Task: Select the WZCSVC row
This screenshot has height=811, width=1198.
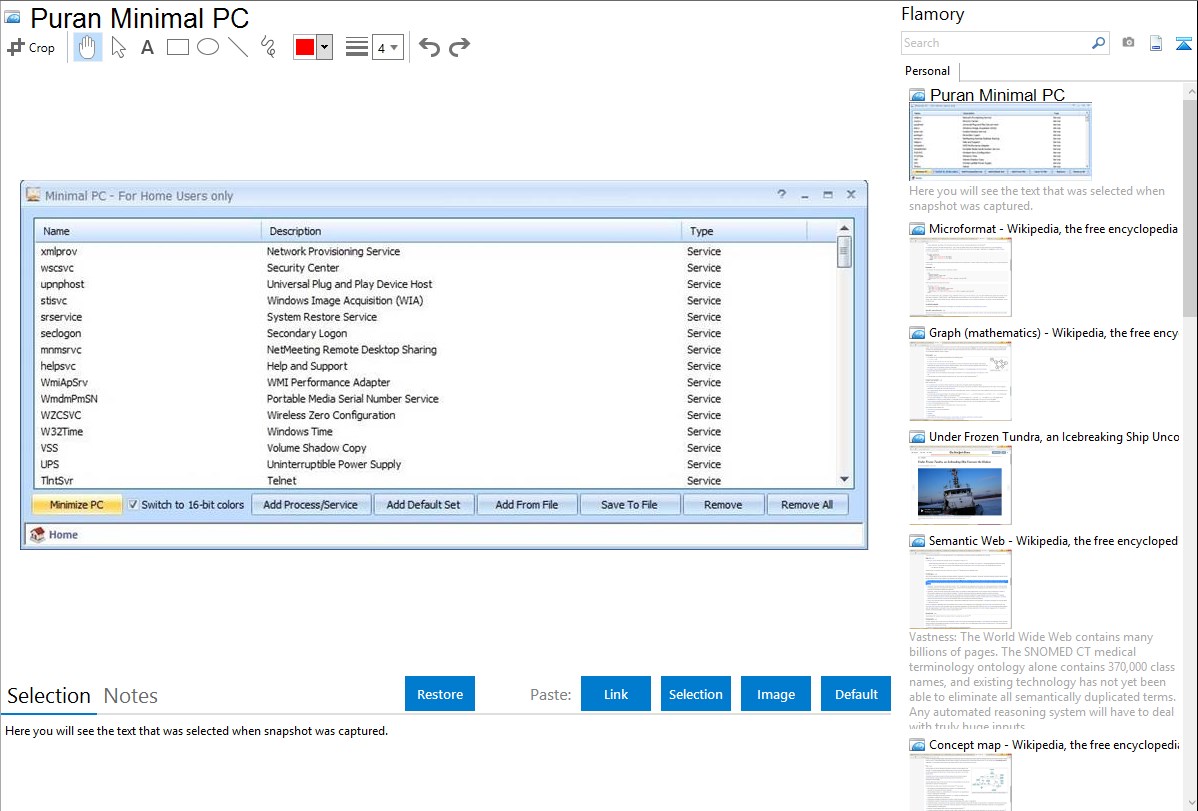Action: click(435, 415)
